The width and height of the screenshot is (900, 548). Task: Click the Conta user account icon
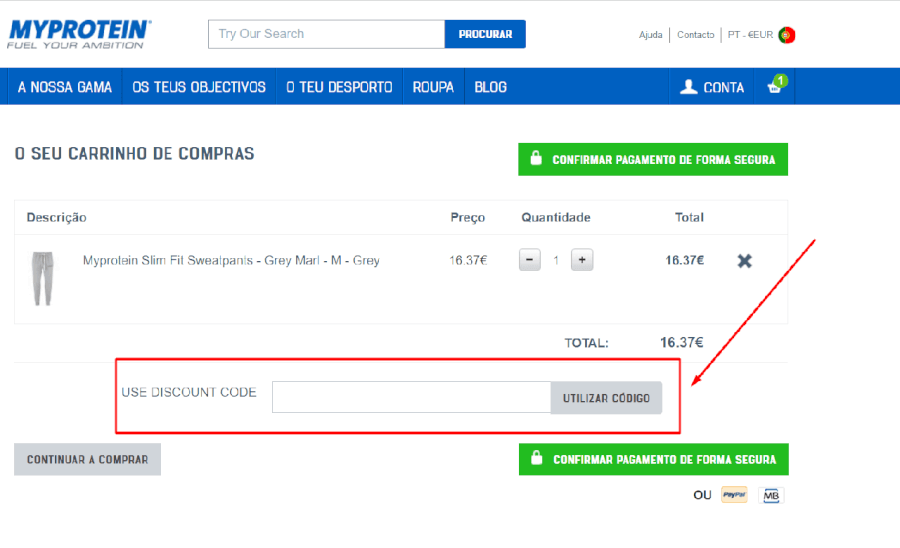click(688, 87)
